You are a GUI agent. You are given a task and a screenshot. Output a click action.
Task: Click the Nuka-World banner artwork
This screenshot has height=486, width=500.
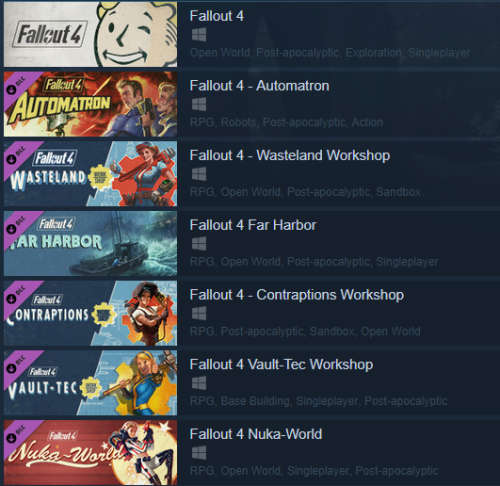pyautogui.click(x=90, y=452)
